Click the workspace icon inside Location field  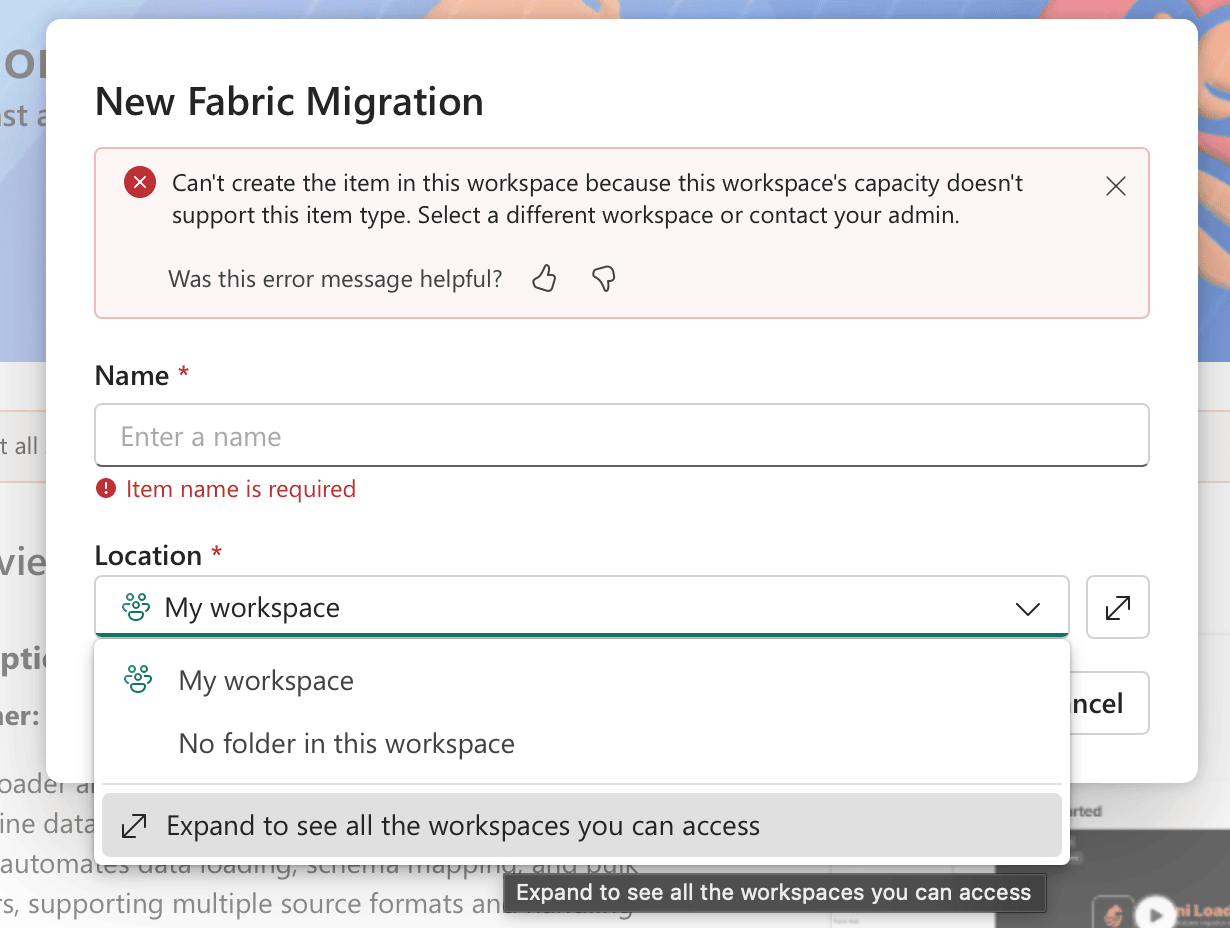tap(136, 607)
